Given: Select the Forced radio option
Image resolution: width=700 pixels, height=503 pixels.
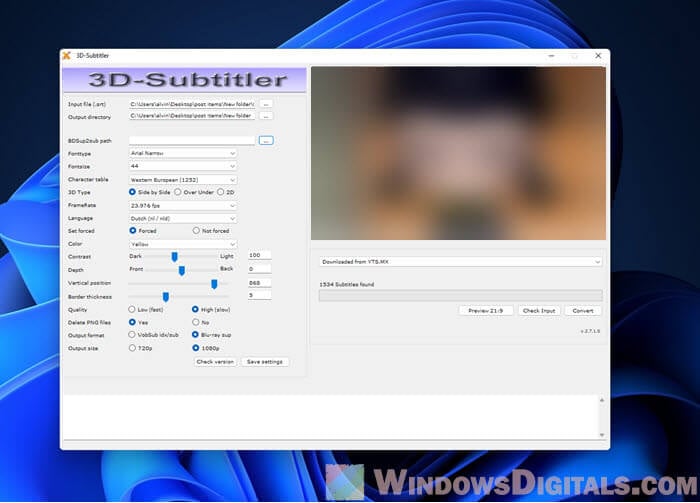Looking at the screenshot, I should [x=133, y=231].
